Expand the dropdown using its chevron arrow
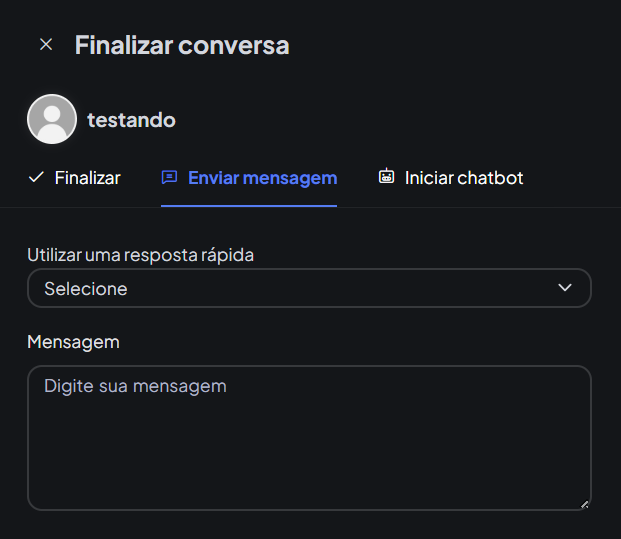The image size is (621, 539). point(565,288)
